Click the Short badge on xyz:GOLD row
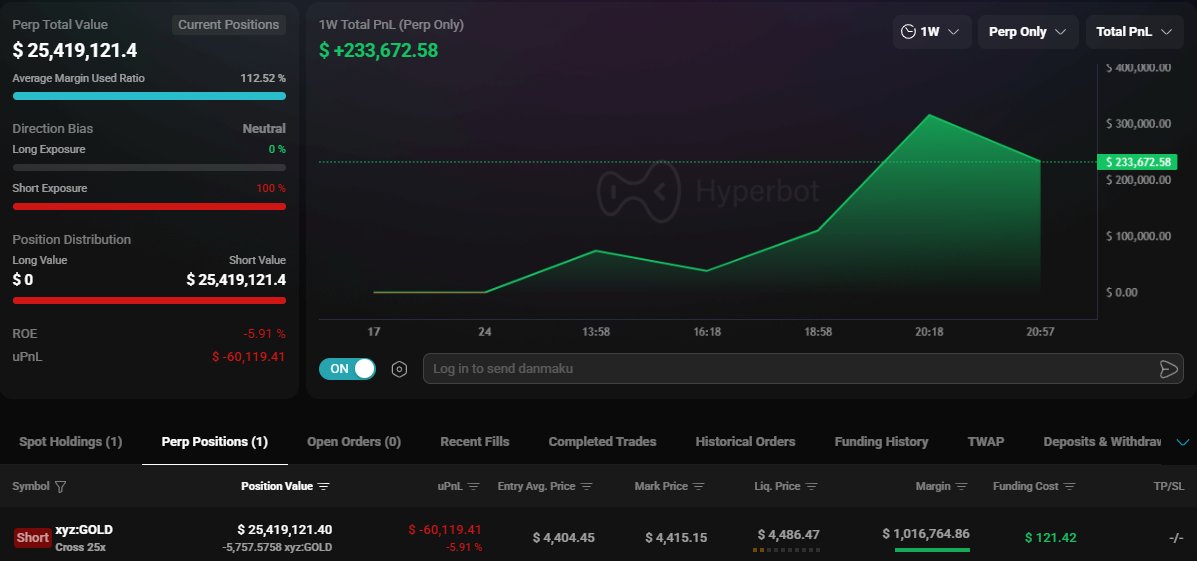1197x561 pixels. tap(33, 537)
